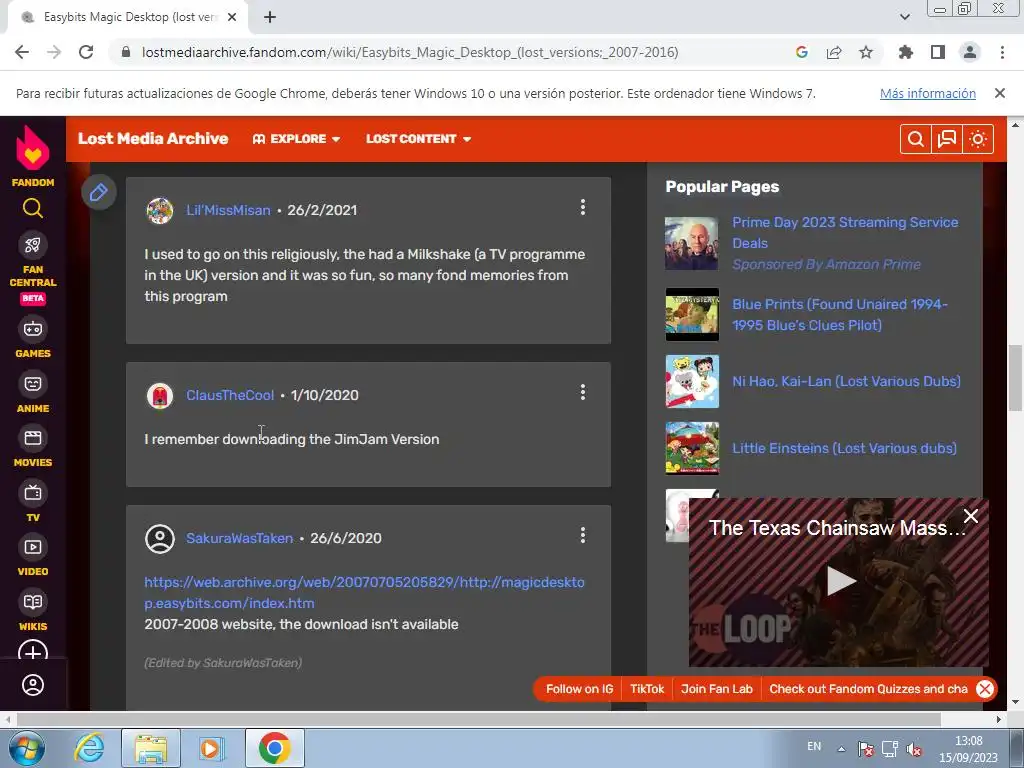1024x768 pixels.
Task: Open options menu for Lil'MissMisan comment
Action: click(583, 208)
